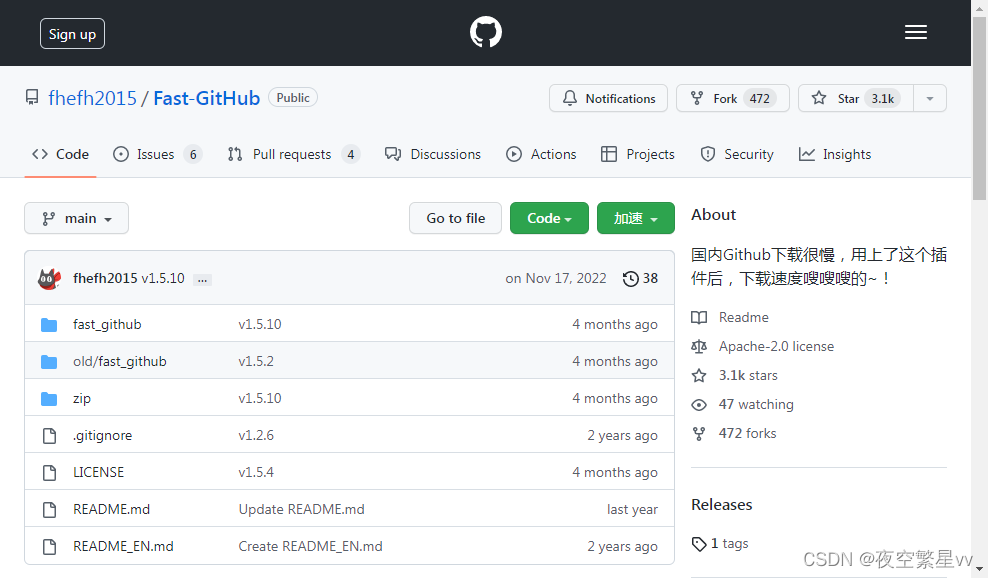Open the Projects tab

point(638,154)
